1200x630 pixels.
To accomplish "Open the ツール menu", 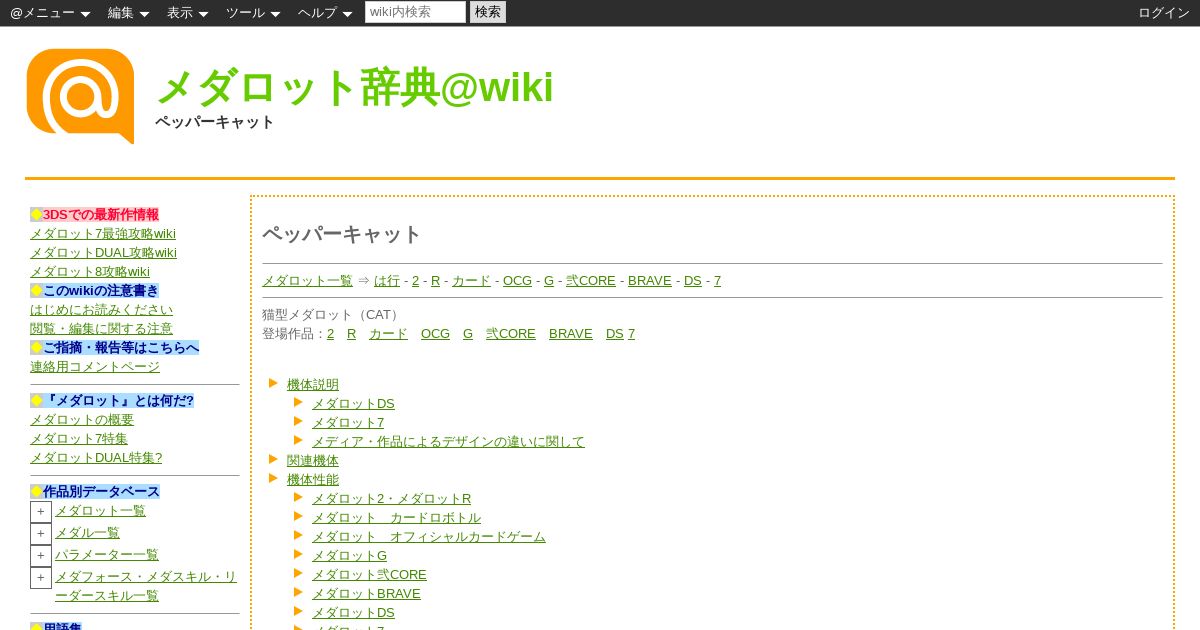I will click(x=253, y=13).
